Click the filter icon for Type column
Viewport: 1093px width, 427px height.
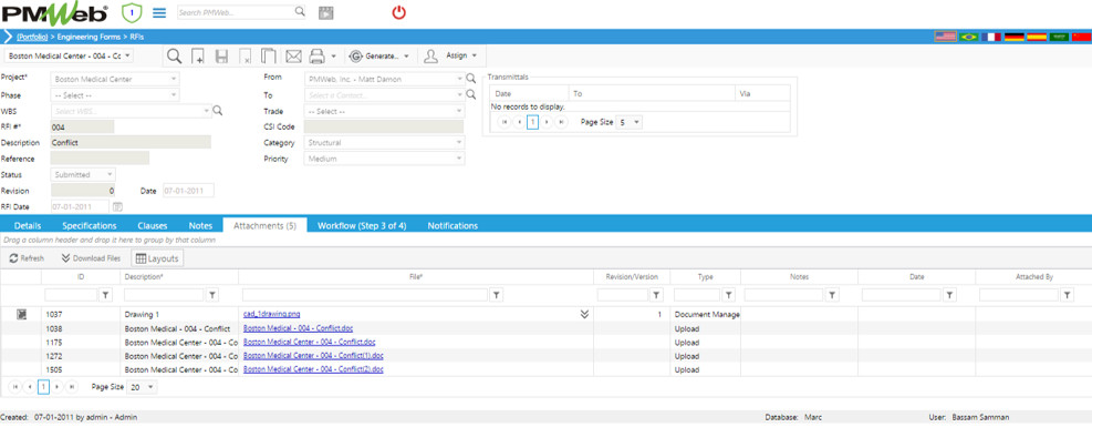(728, 295)
